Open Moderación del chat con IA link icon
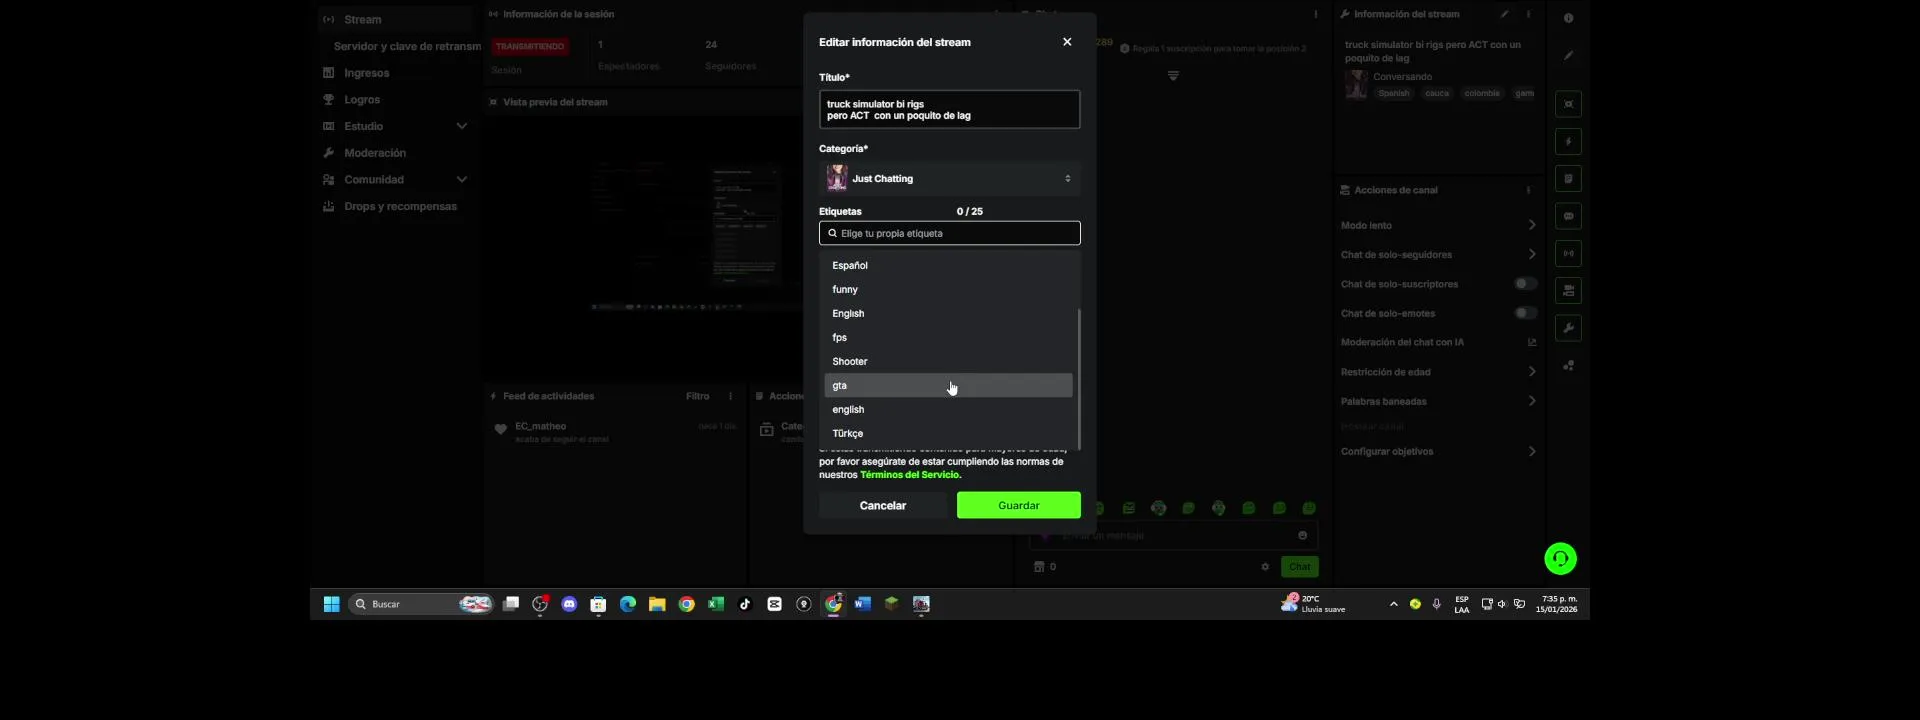This screenshot has height=720, width=1920. coord(1531,342)
